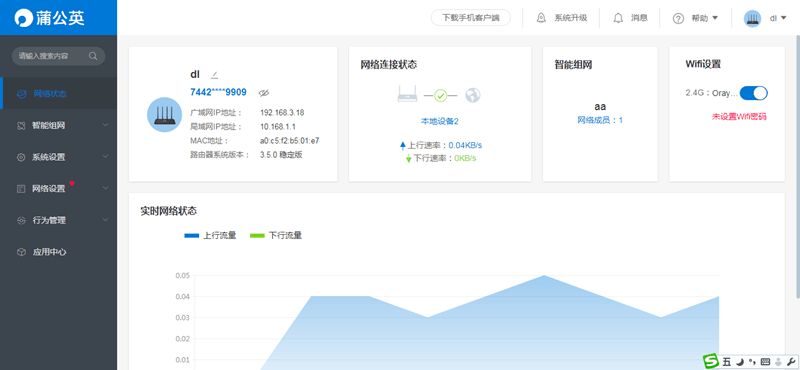Screen dimensions: 800x370
Task: Click the wrench icon in the IME toolbar
Action: [791, 362]
